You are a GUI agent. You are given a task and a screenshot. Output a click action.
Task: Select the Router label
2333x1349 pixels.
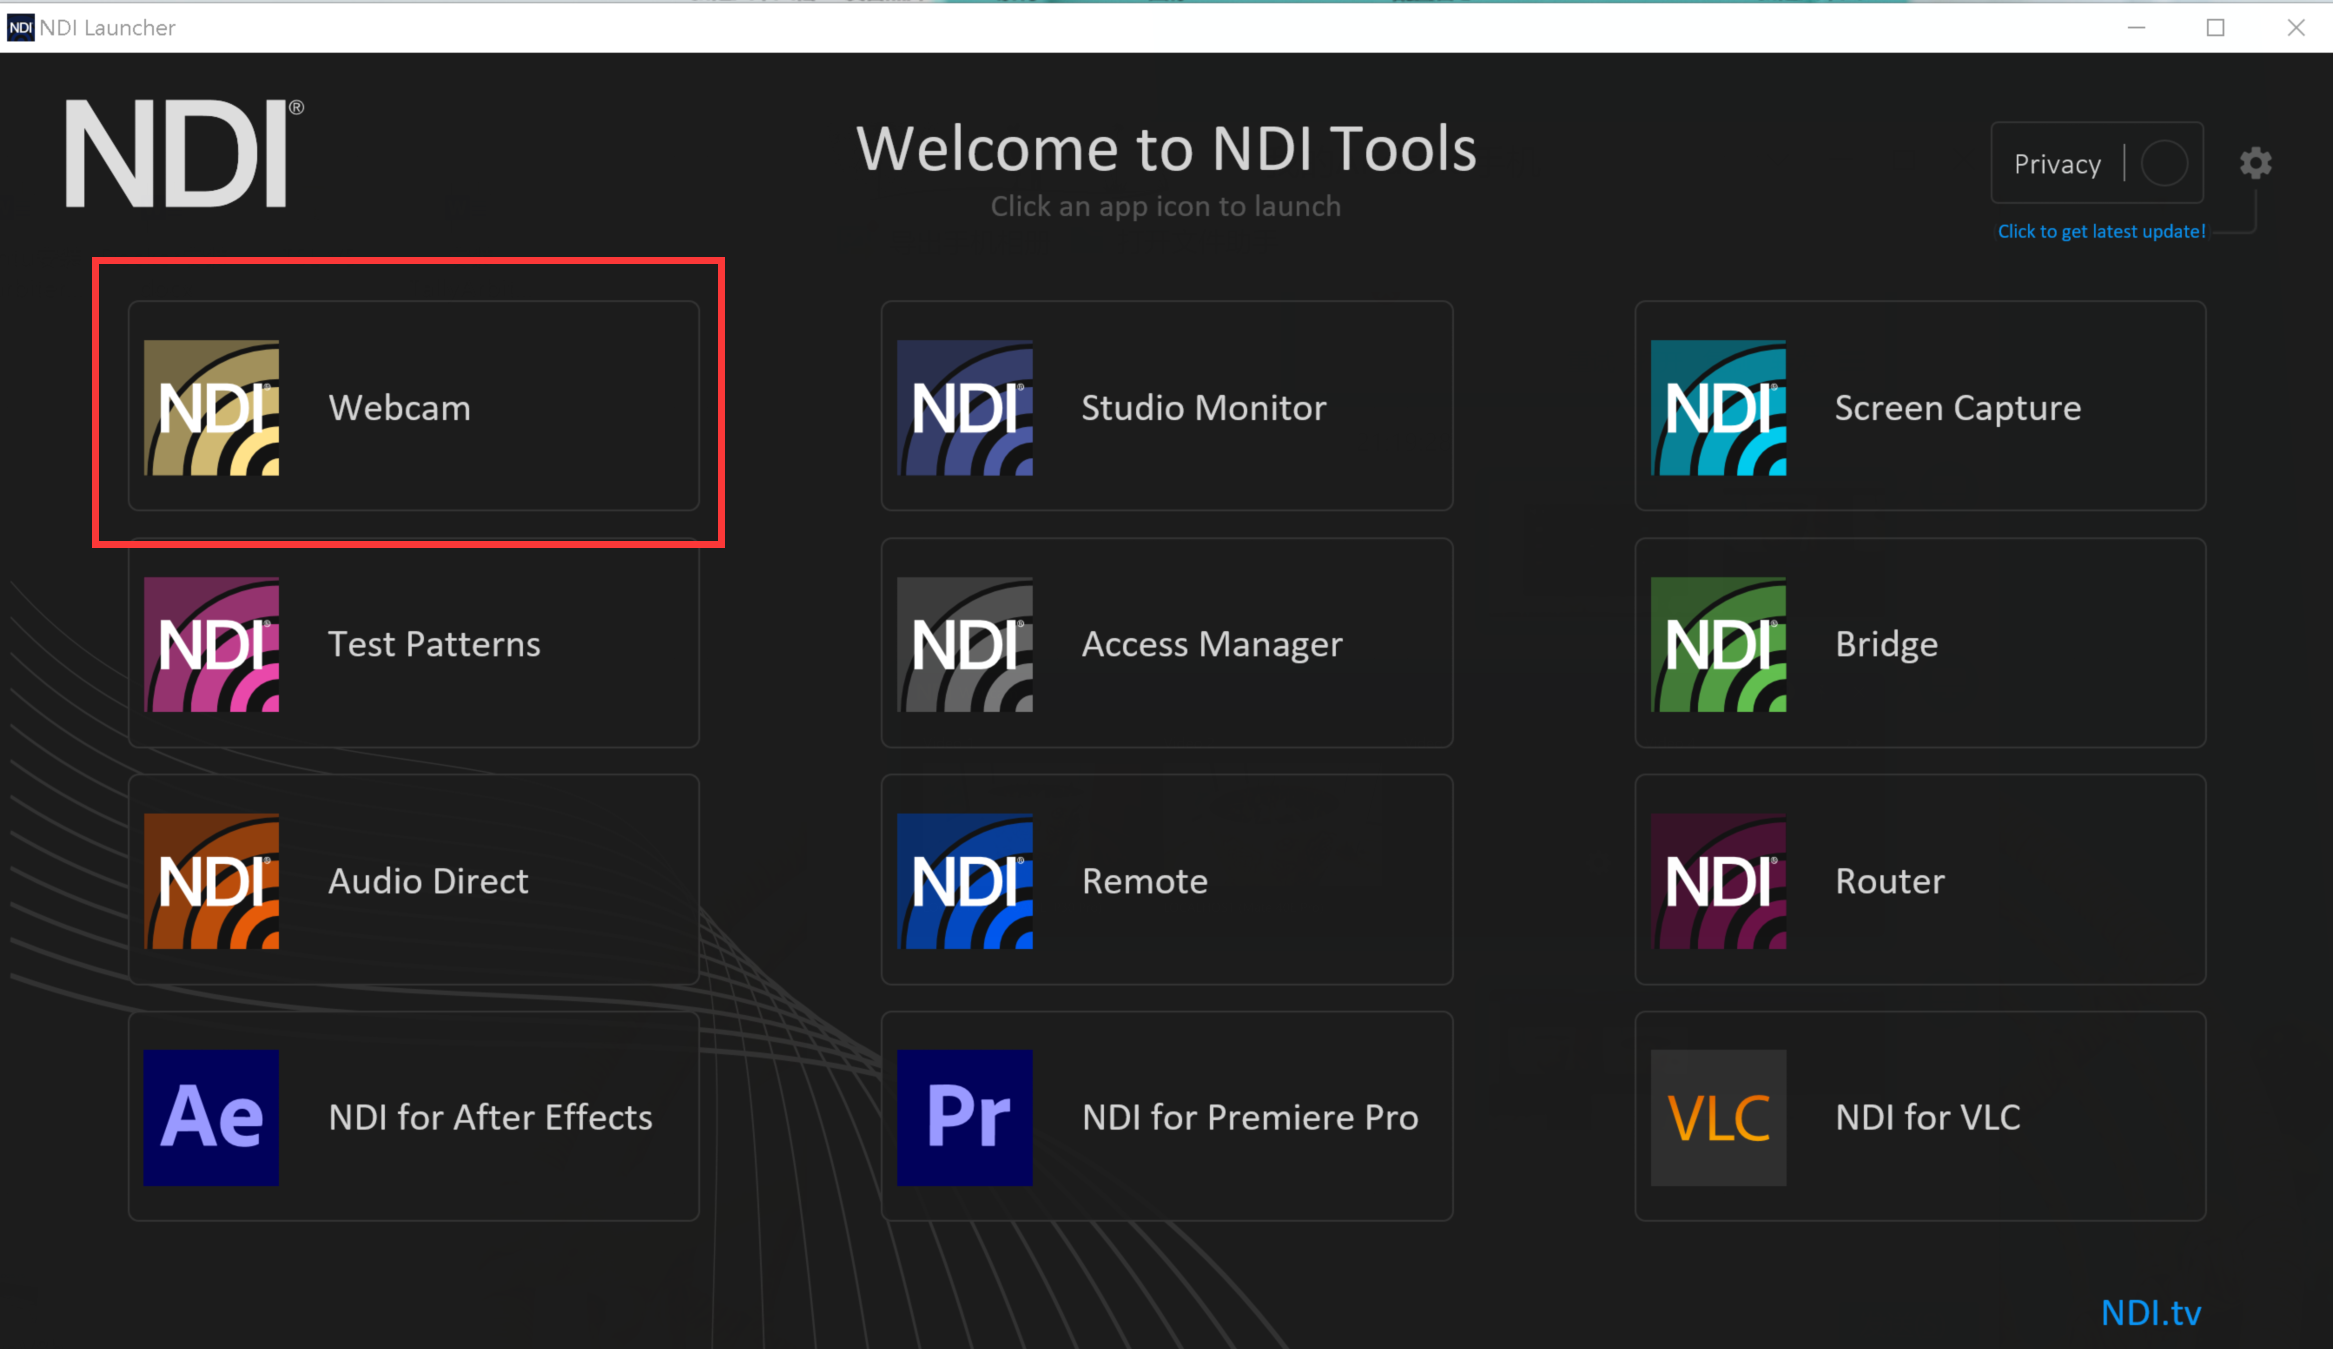coord(1890,881)
